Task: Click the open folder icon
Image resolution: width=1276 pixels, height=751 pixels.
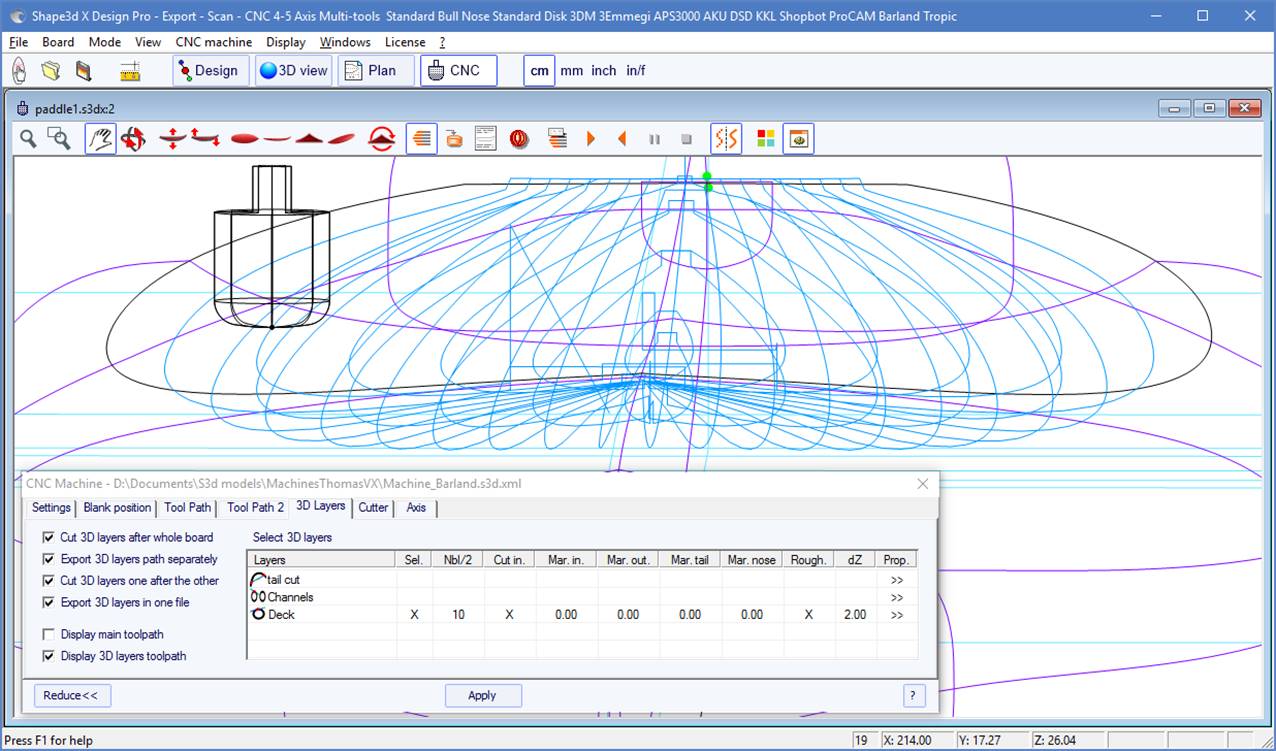Action: 51,71
